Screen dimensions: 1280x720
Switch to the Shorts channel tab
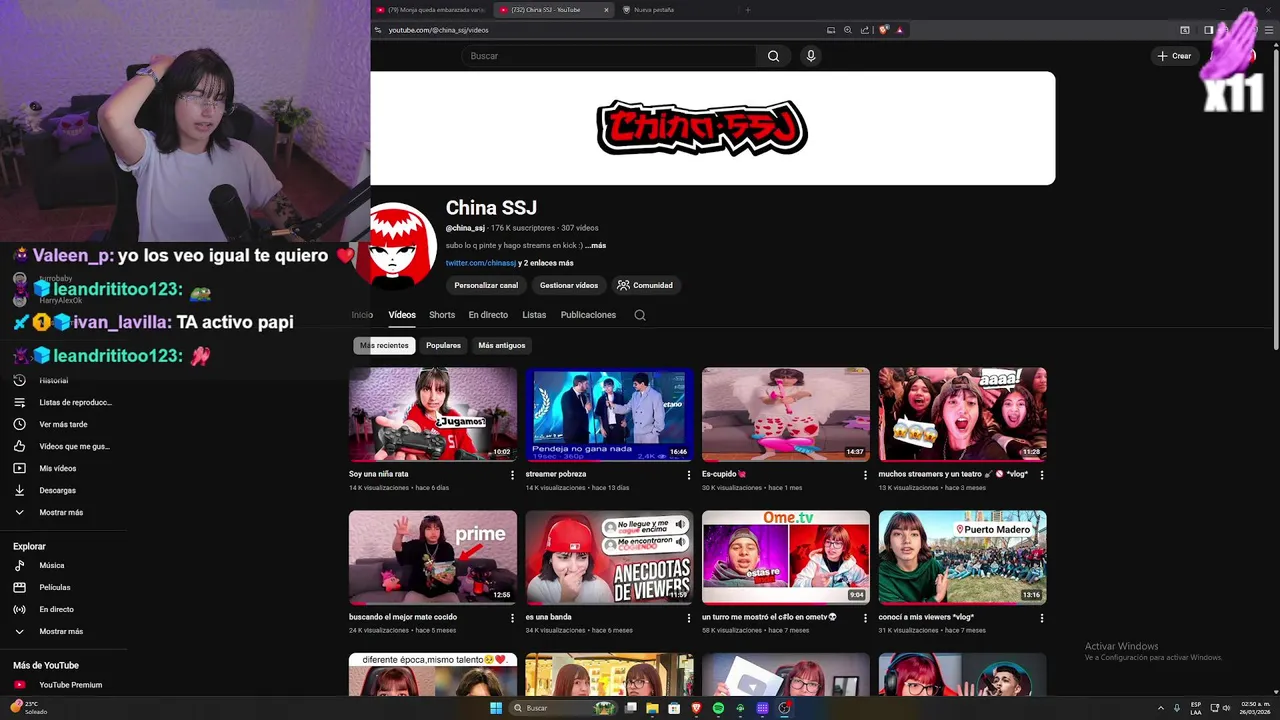point(442,315)
